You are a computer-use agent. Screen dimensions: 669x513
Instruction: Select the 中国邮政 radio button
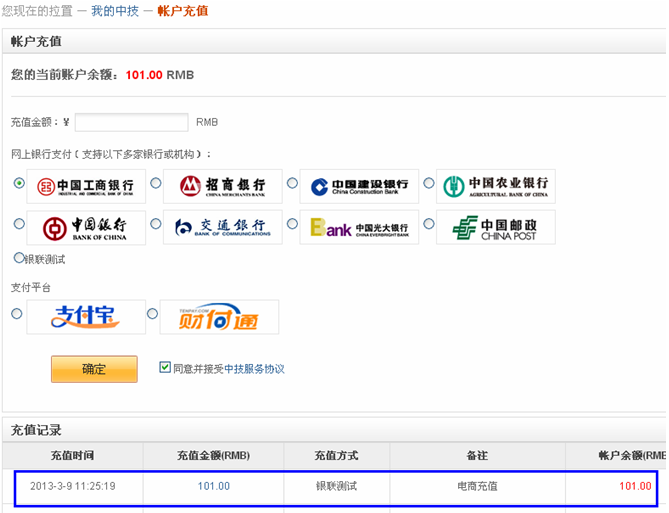pyautogui.click(x=429, y=224)
